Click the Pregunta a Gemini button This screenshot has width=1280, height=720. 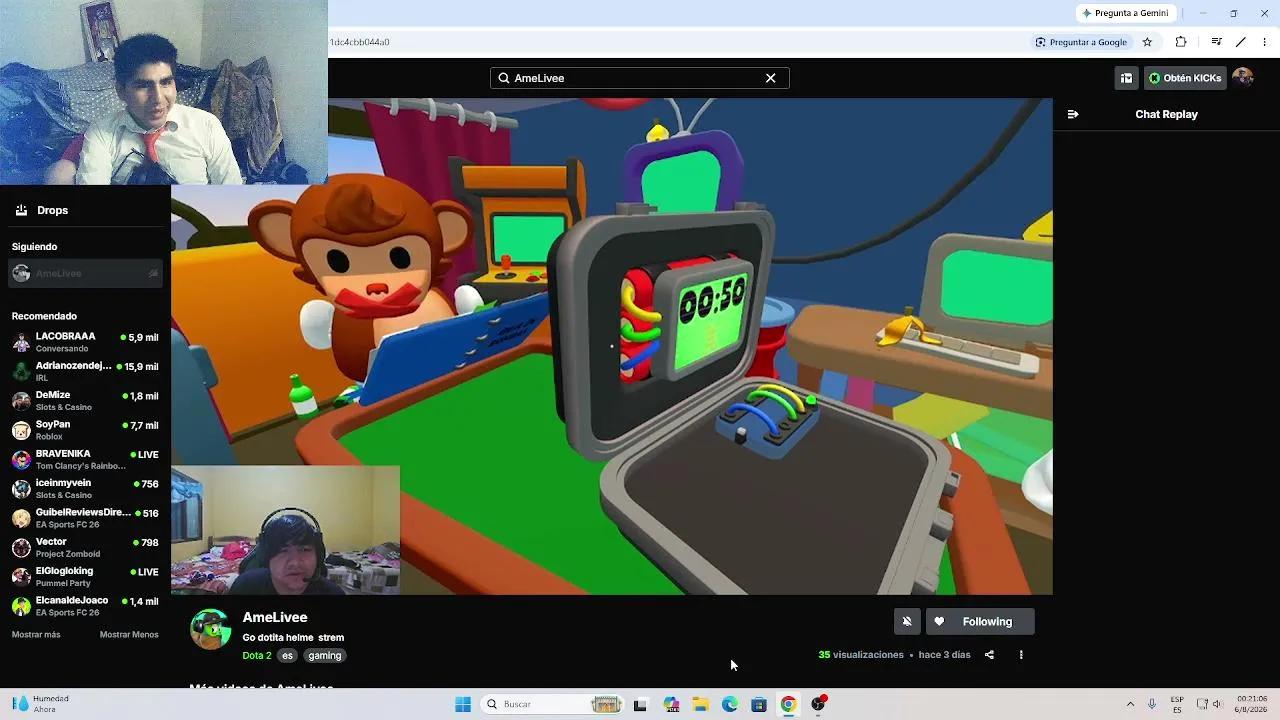(1125, 13)
